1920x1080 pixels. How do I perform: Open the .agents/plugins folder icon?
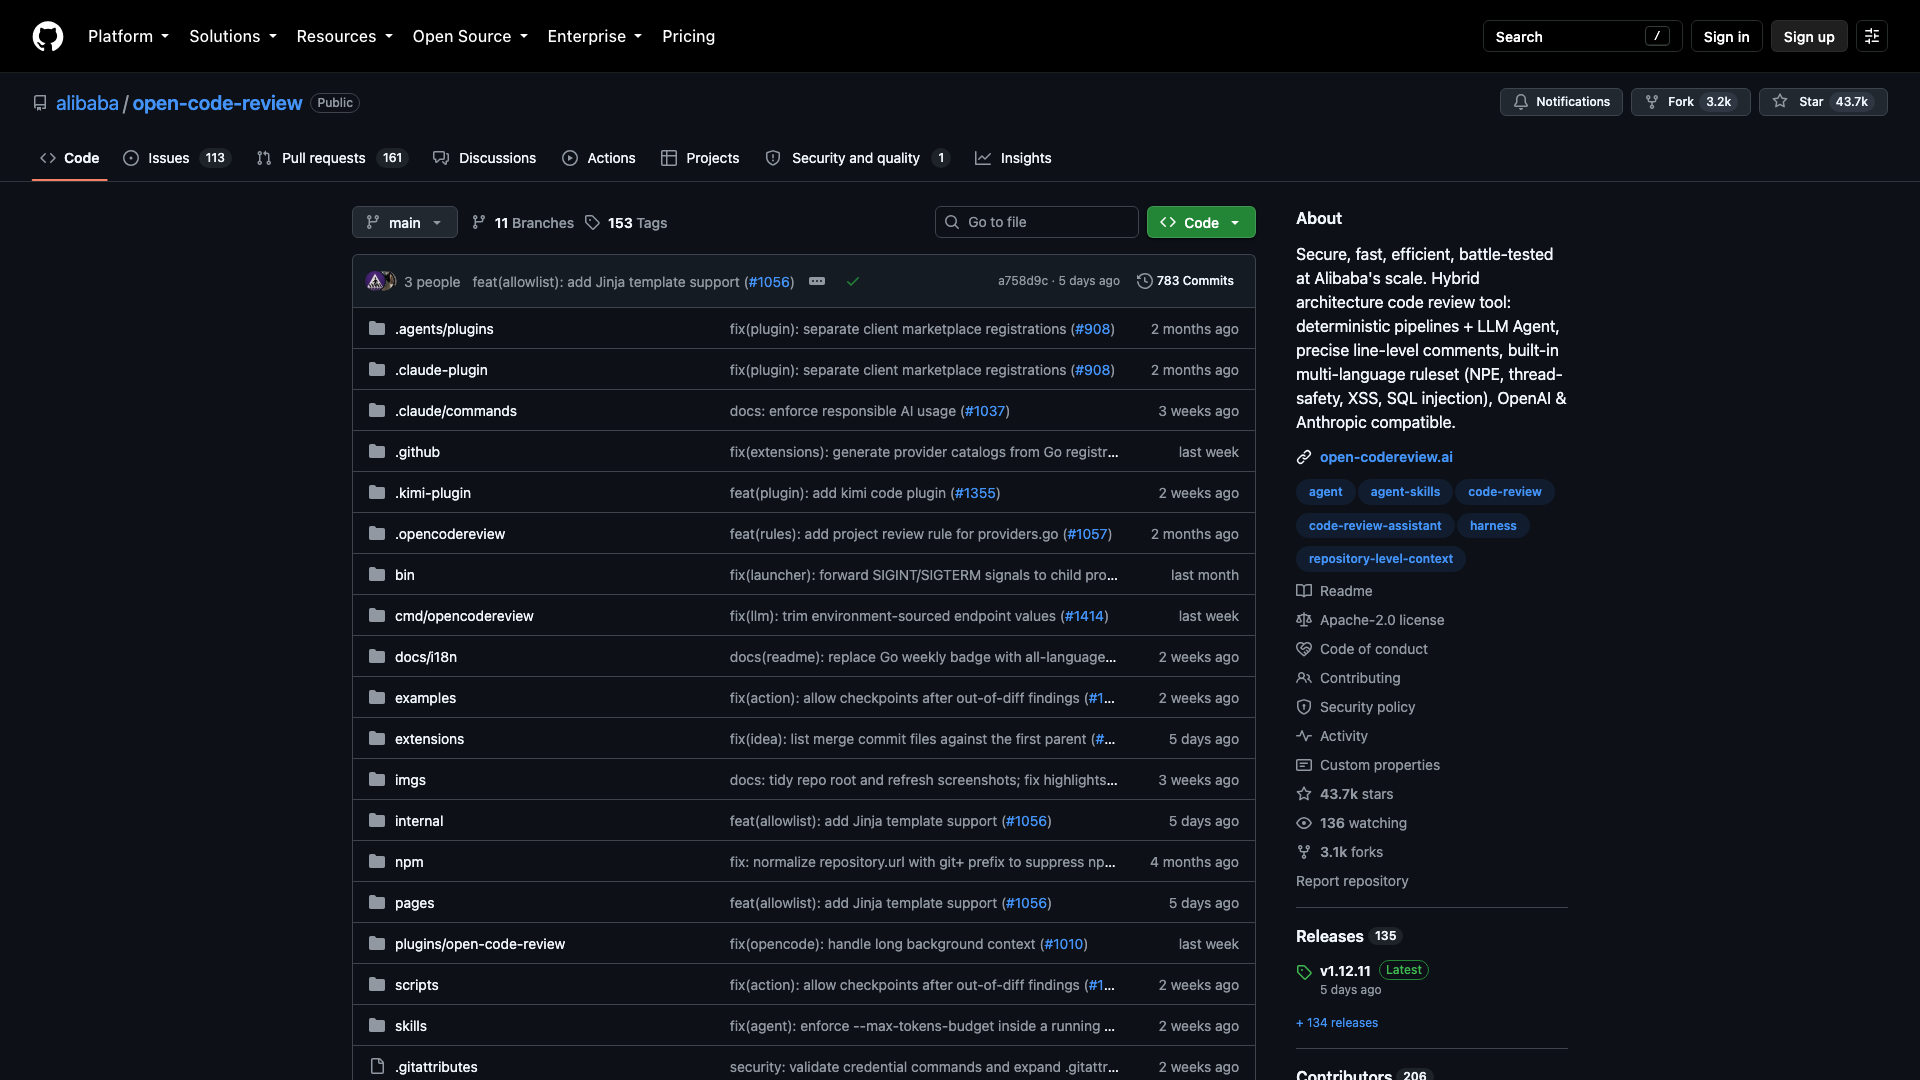point(377,328)
